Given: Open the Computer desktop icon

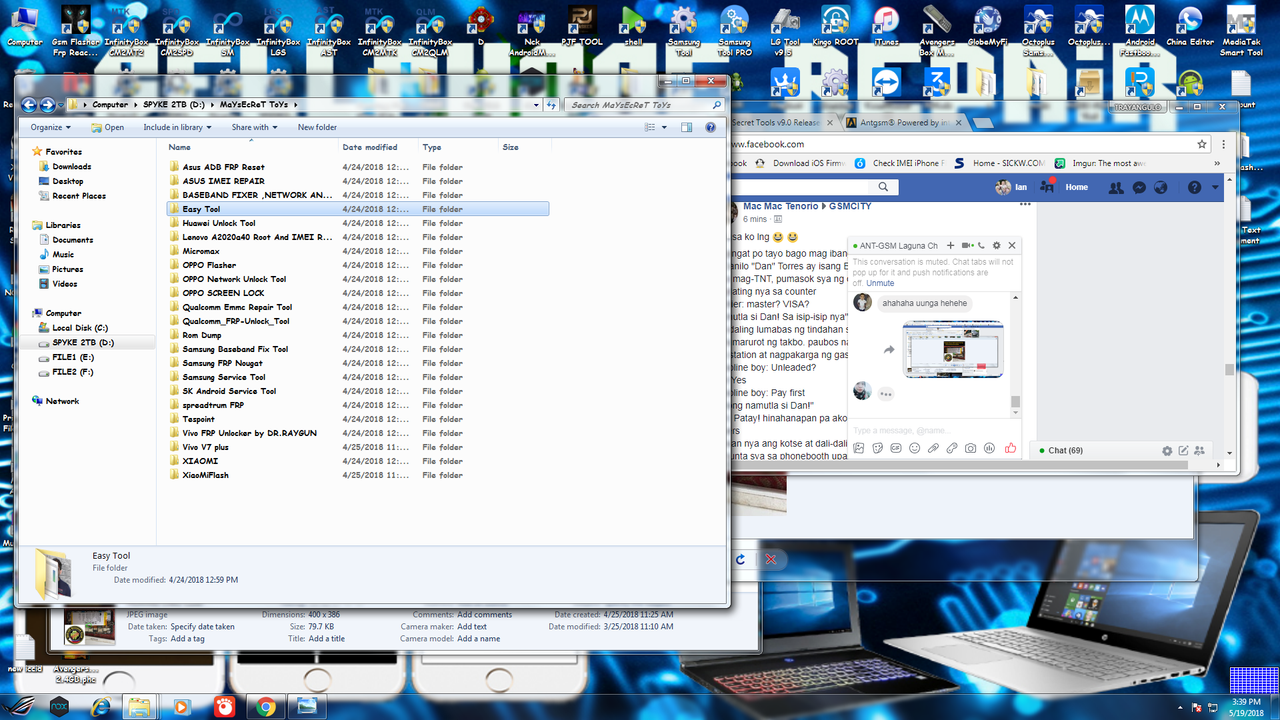Looking at the screenshot, I should [x=24, y=26].
